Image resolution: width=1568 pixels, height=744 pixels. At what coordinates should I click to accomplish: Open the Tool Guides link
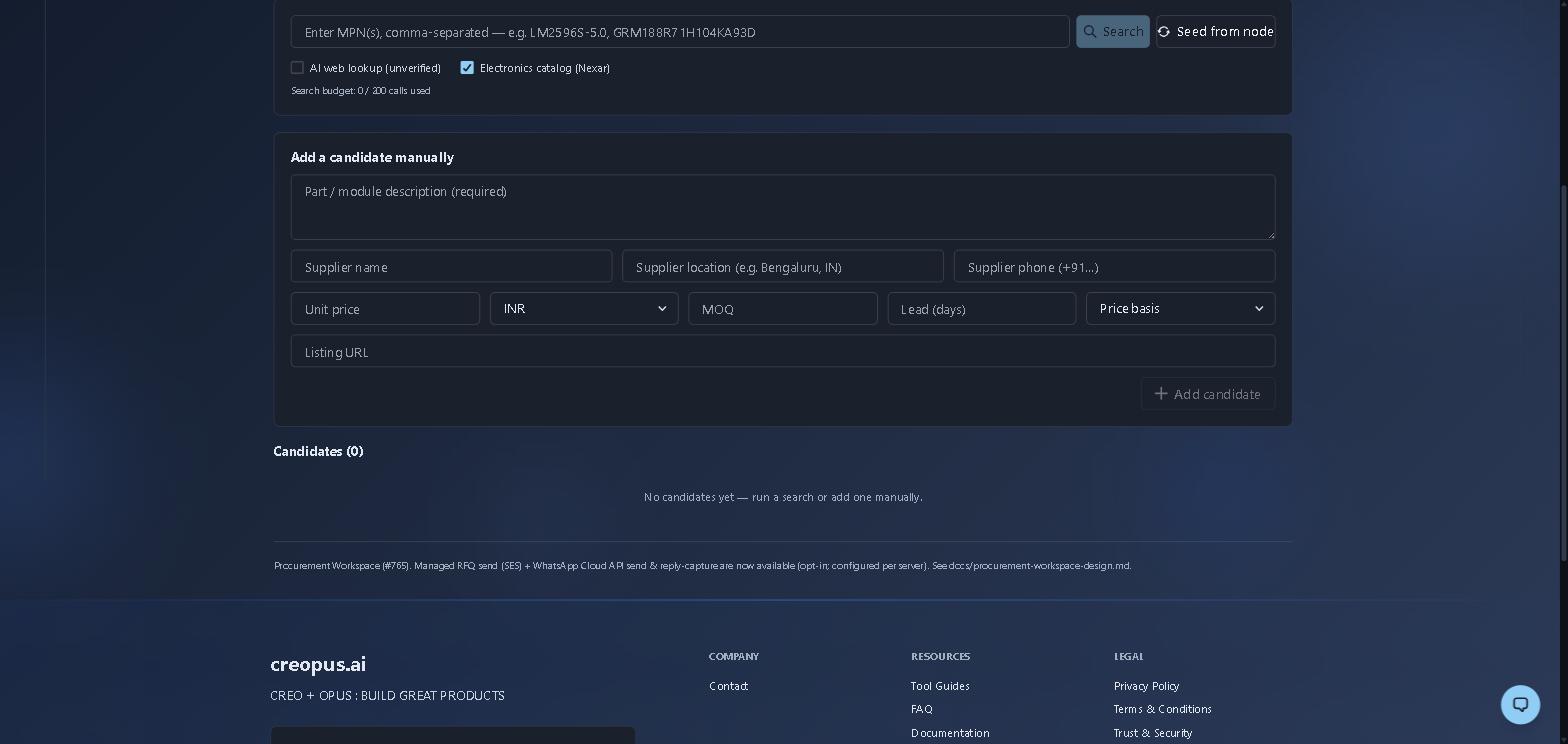click(x=940, y=686)
